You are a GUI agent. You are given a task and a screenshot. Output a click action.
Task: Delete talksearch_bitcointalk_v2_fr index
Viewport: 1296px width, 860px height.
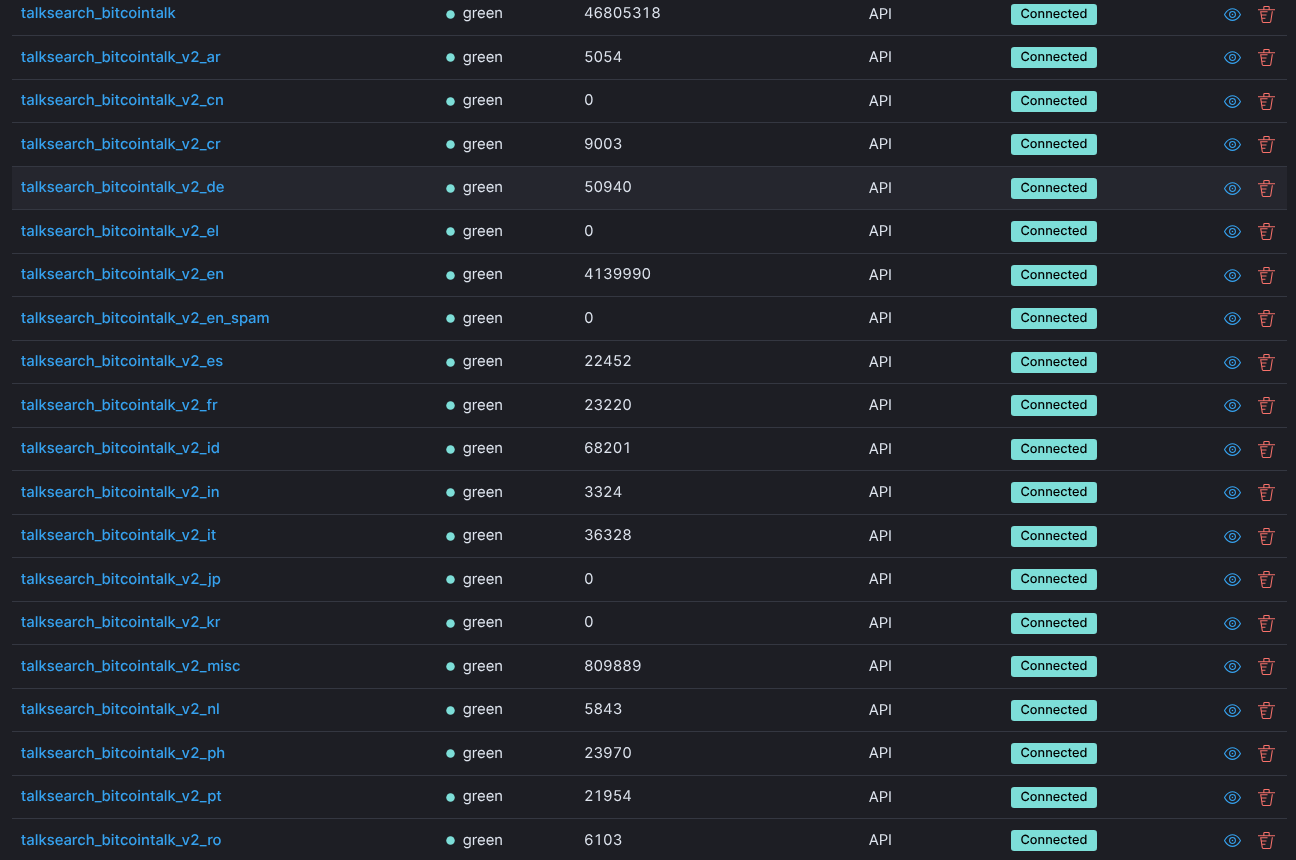point(1266,405)
